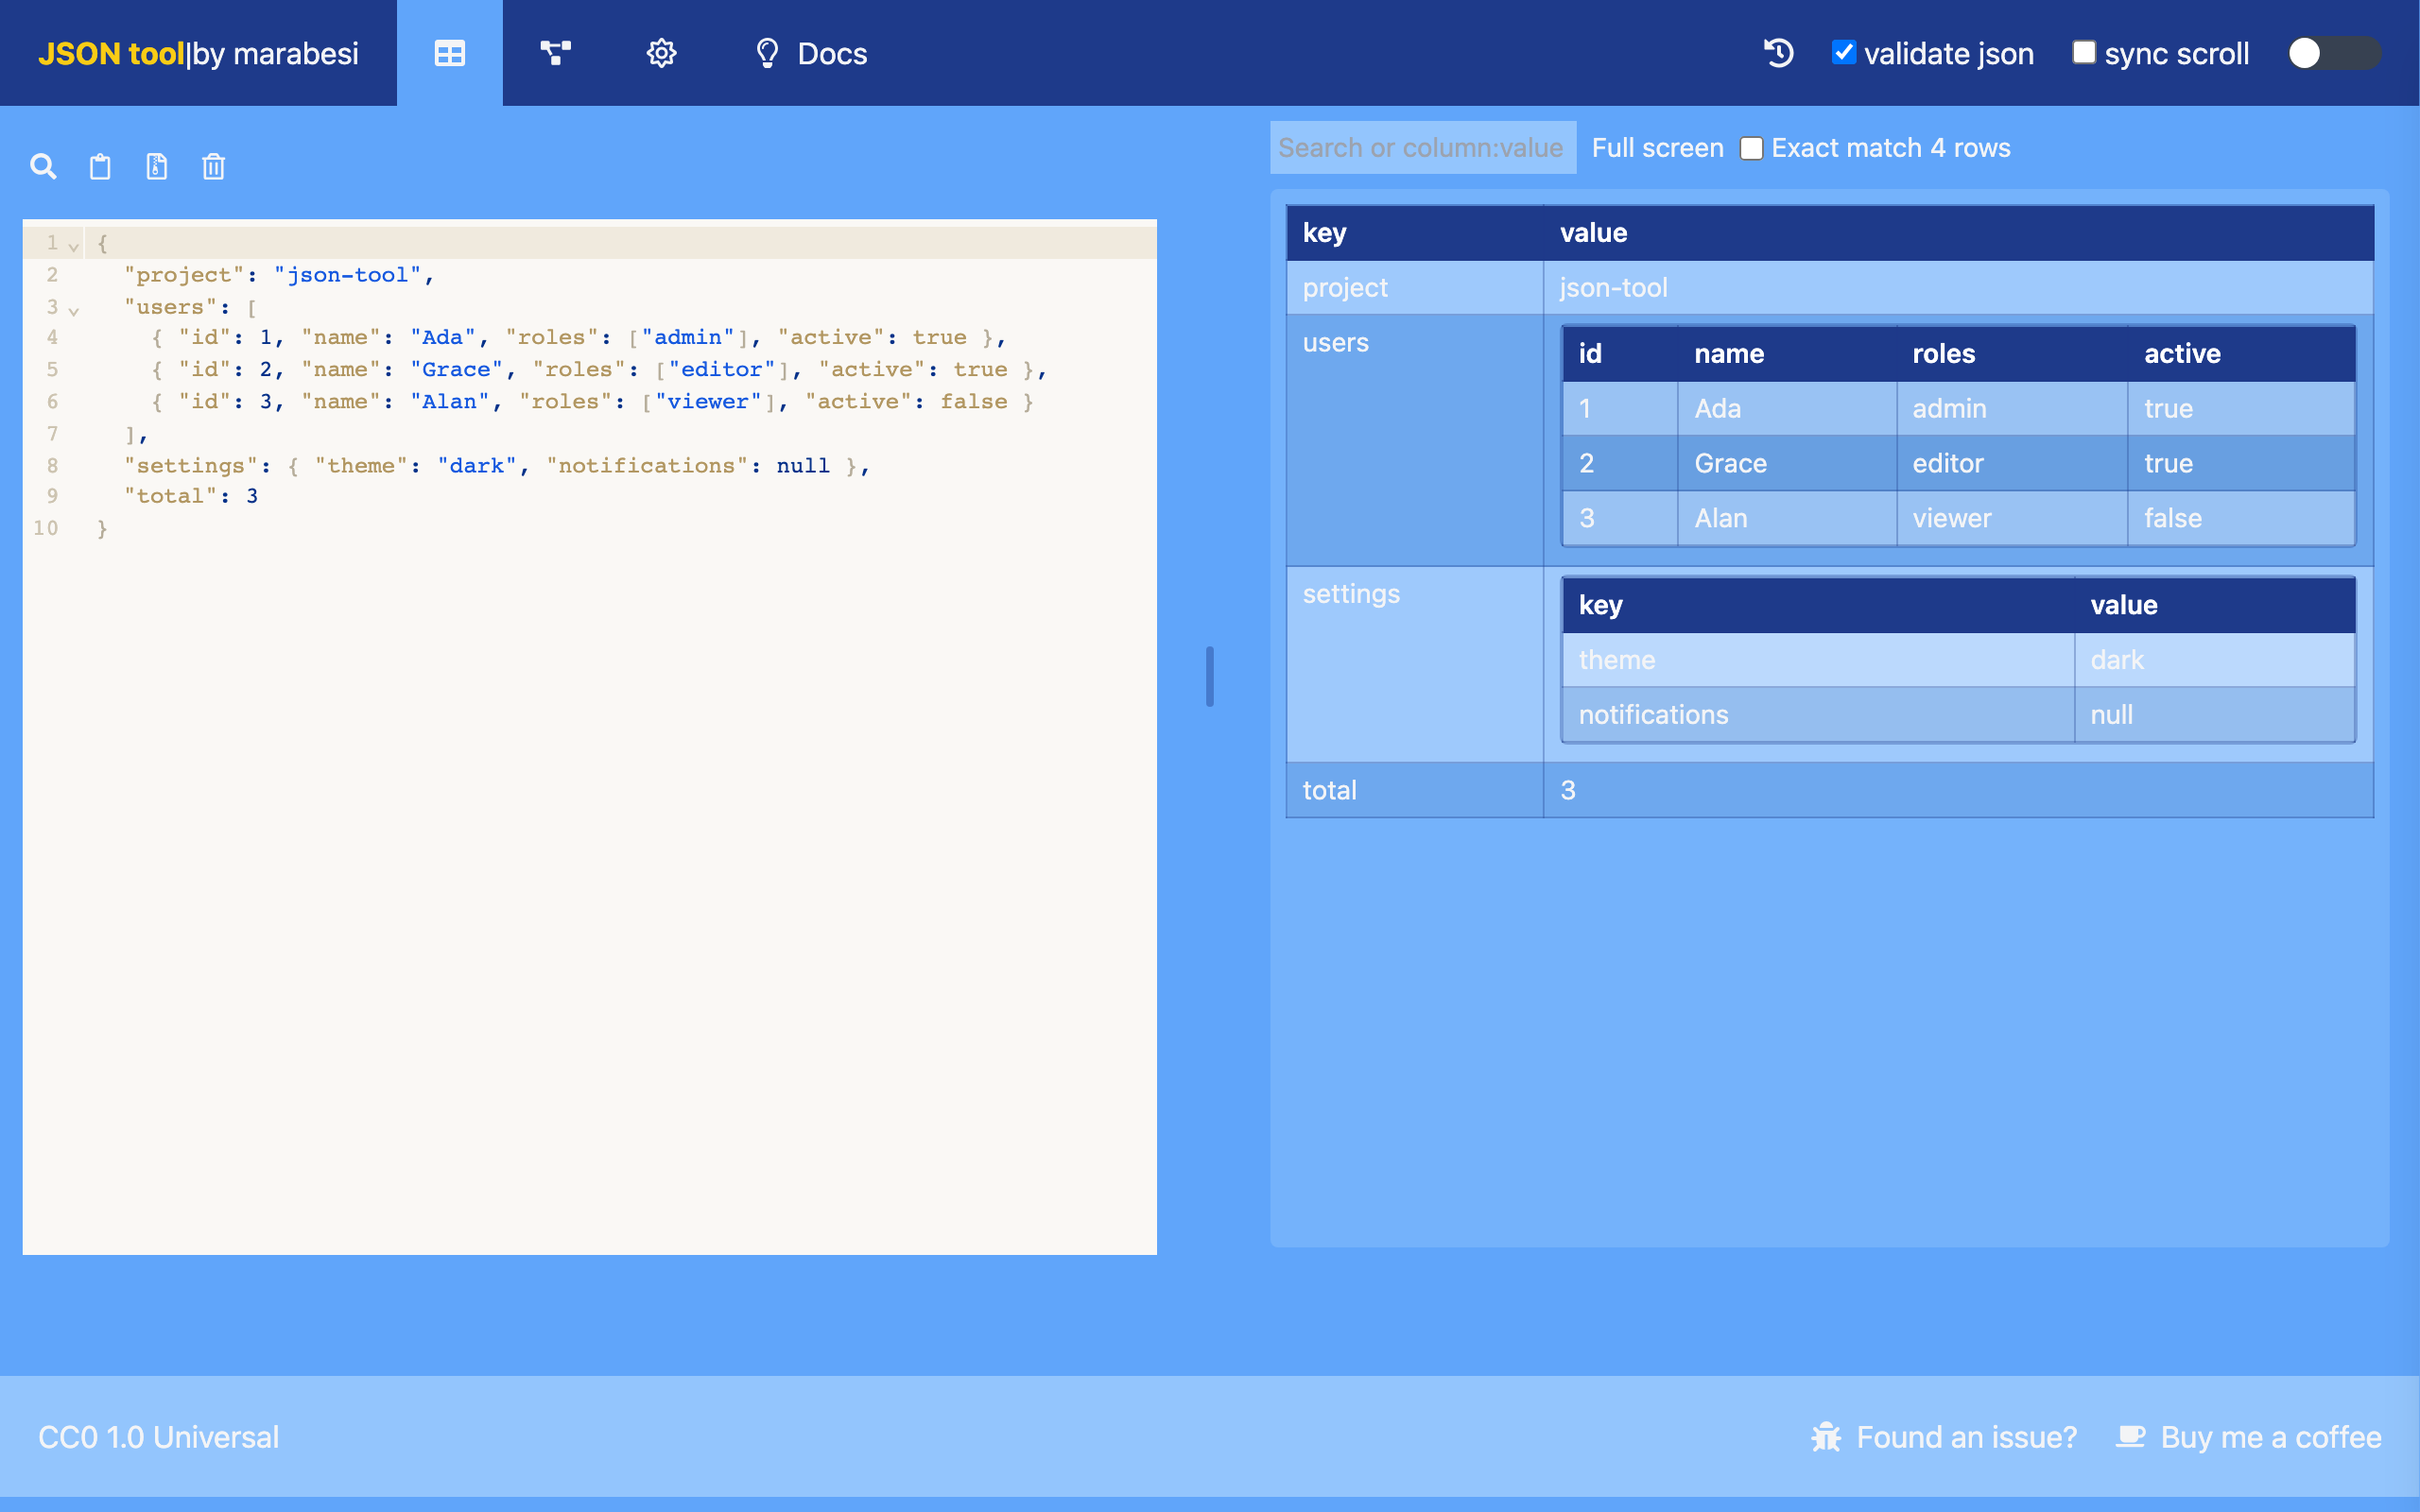Click the 'active' column header

tap(2241, 354)
